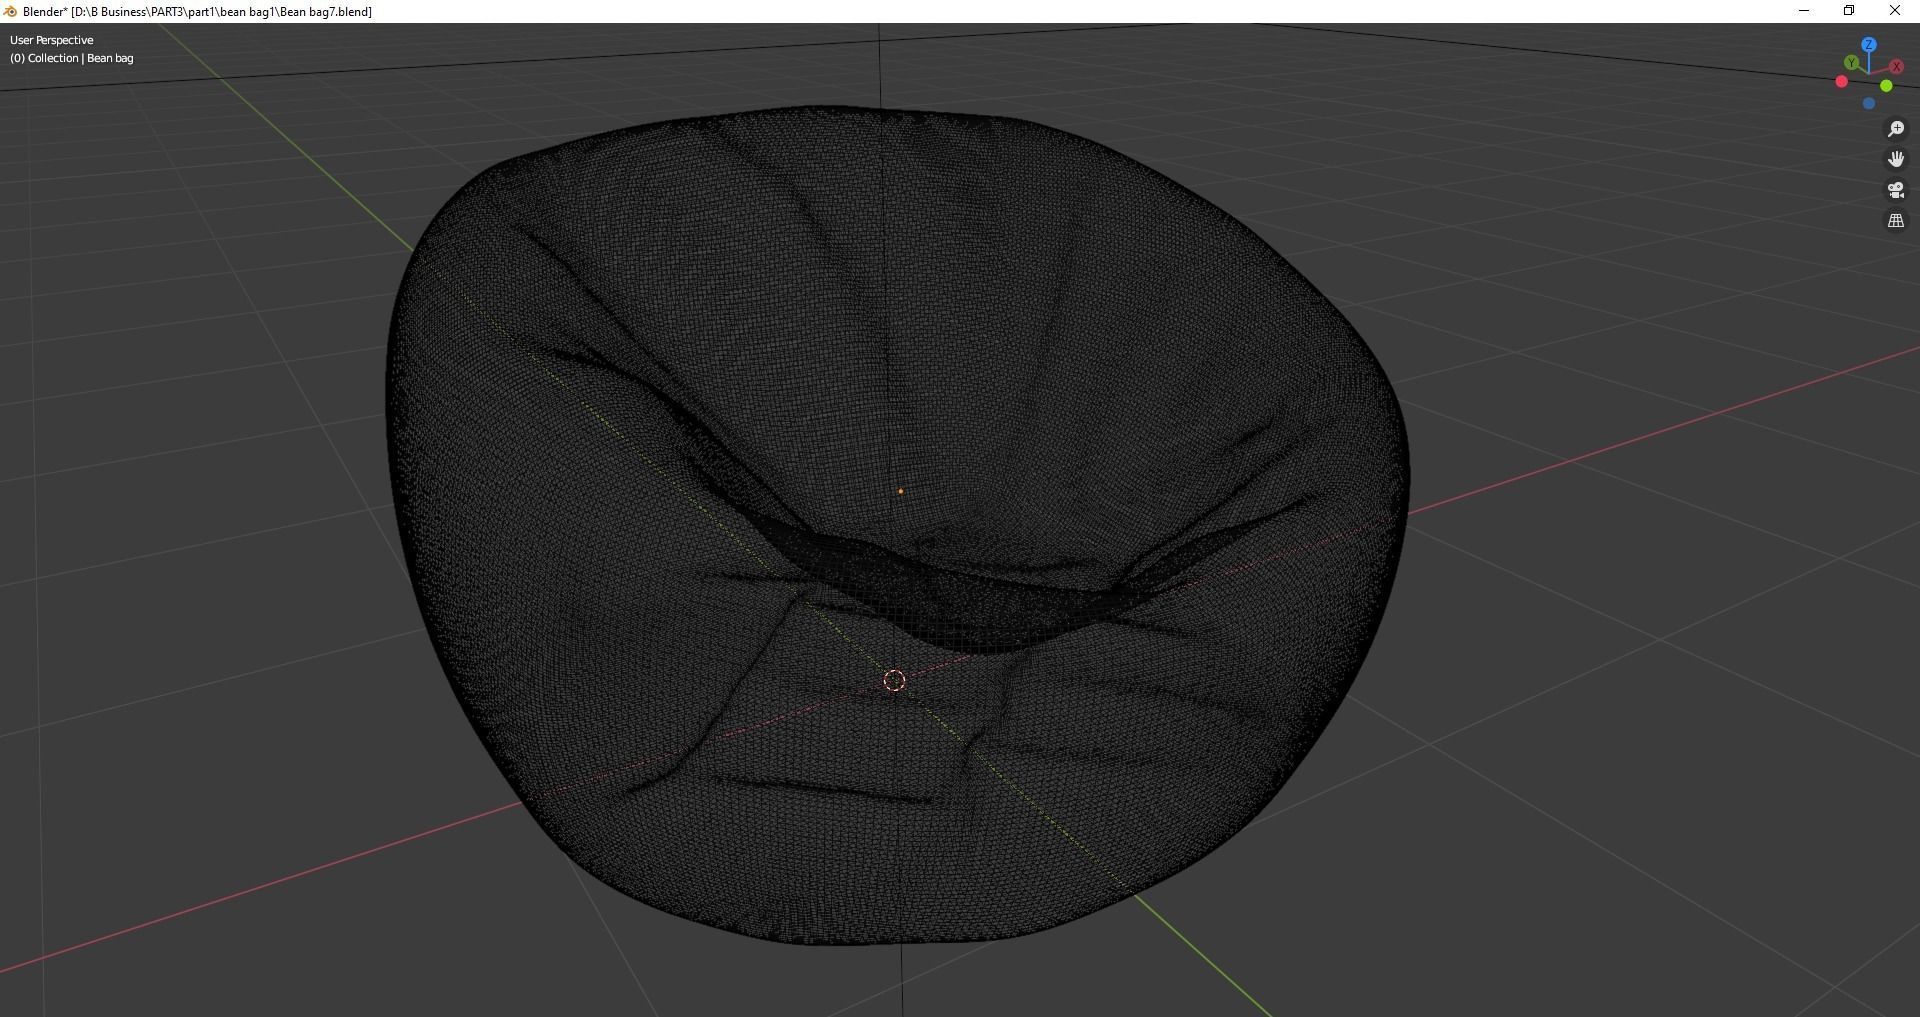The width and height of the screenshot is (1920, 1017).
Task: Switch perspective/orthographic with the grid icon
Action: pyautogui.click(x=1895, y=221)
